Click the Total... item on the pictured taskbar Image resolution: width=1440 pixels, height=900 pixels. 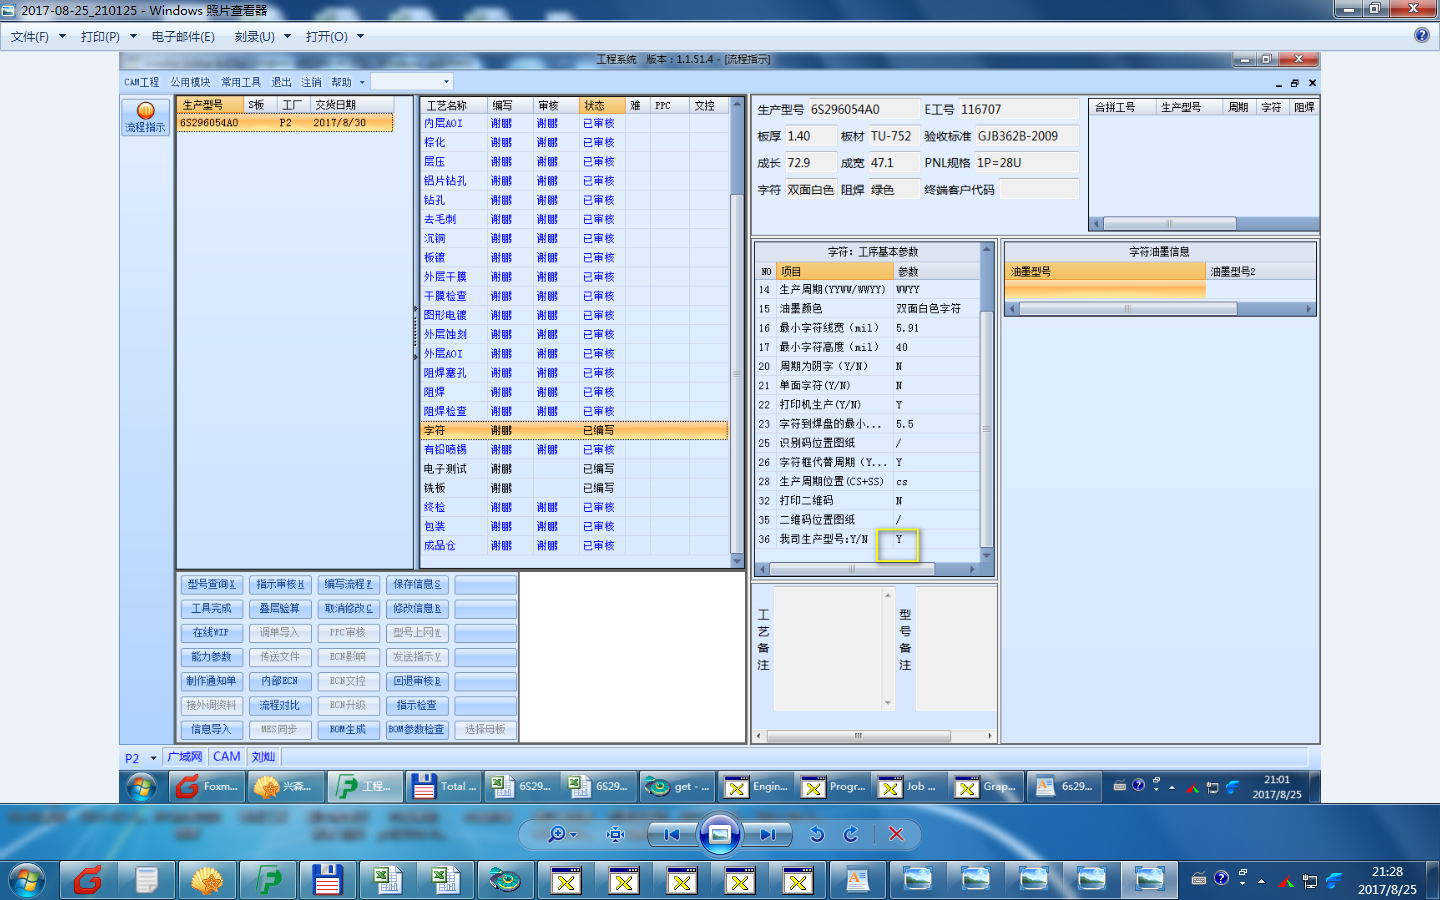point(444,787)
